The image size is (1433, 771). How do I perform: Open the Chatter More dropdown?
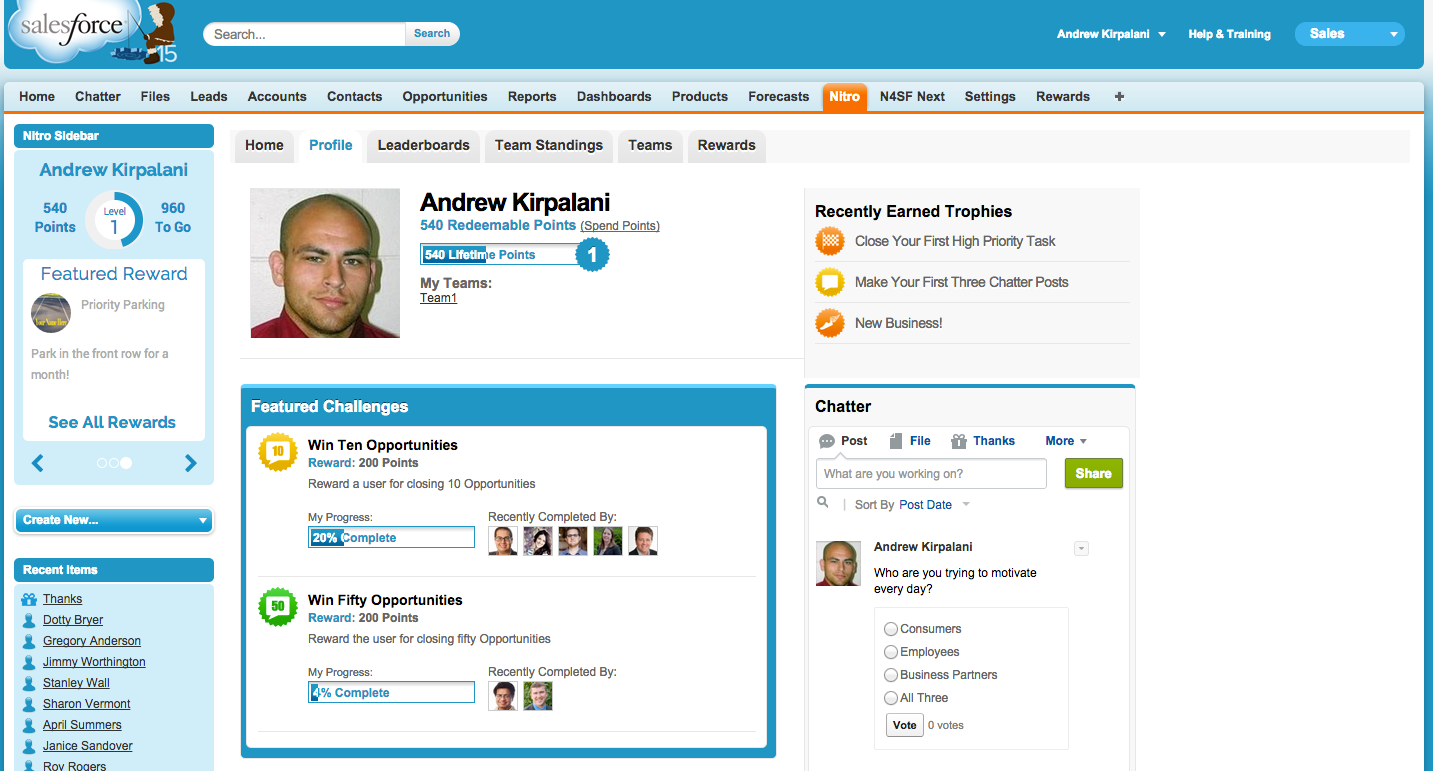(1066, 441)
